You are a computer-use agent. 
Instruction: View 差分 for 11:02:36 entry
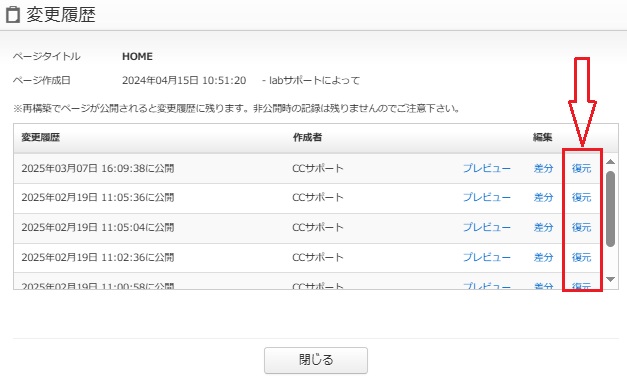pos(543,257)
